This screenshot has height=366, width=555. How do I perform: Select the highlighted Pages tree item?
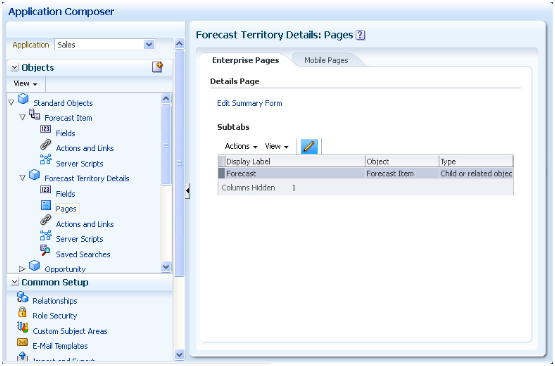66,209
